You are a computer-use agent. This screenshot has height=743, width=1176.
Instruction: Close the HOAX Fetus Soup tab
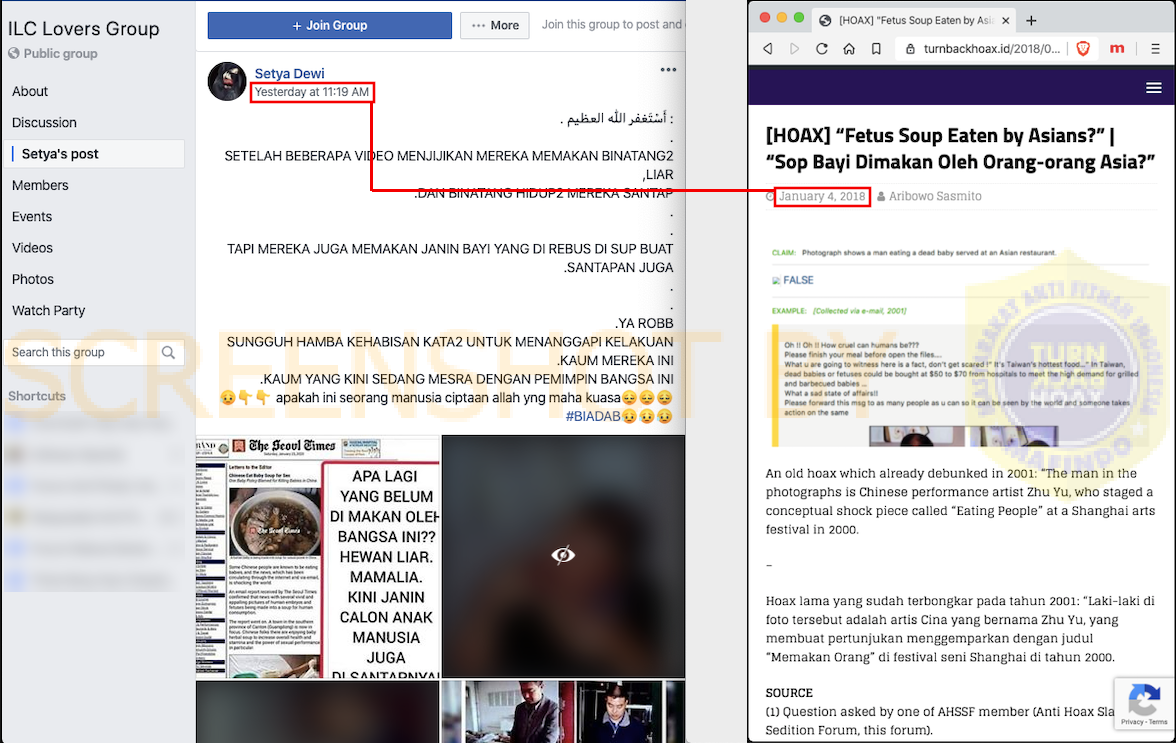(1006, 20)
